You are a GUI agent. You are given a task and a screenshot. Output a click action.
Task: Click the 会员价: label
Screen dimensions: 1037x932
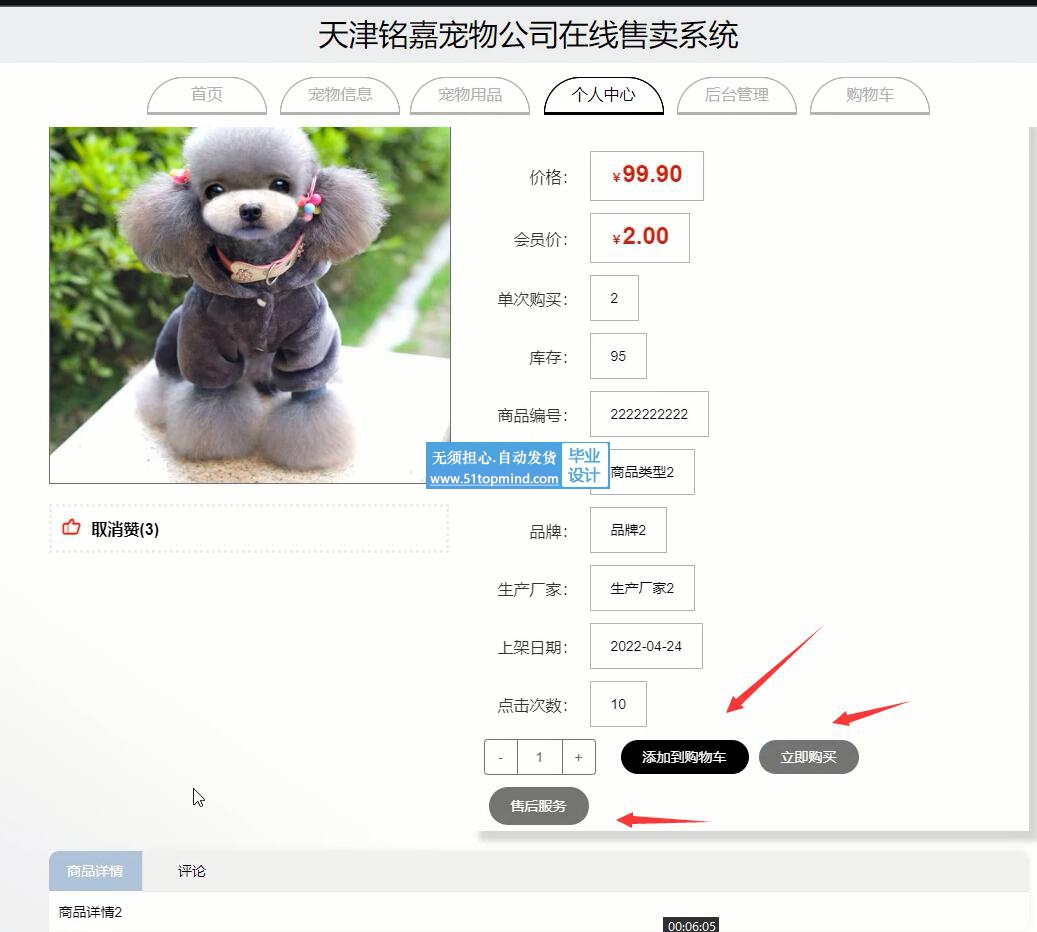tap(540, 239)
